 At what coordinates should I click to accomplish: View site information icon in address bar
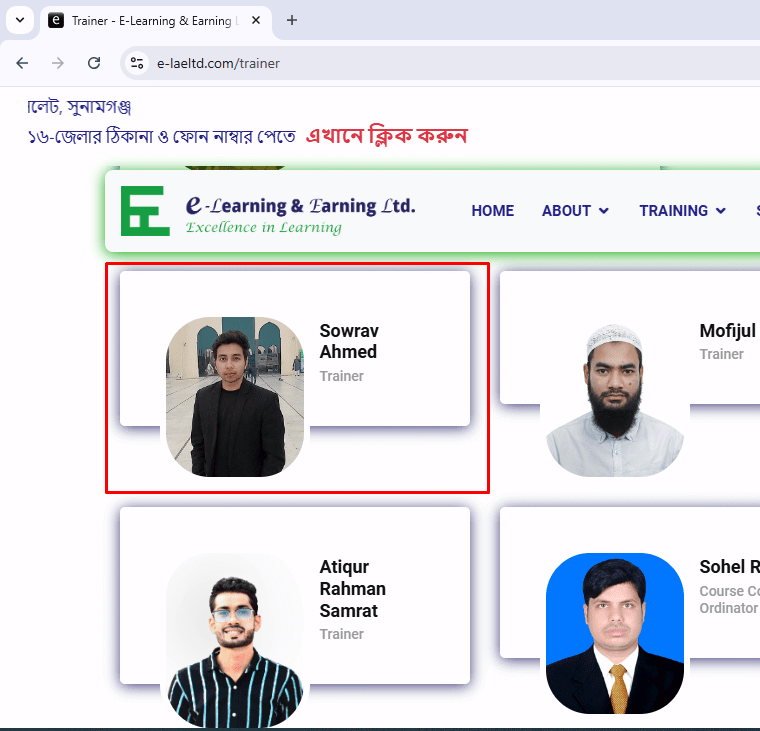(138, 63)
